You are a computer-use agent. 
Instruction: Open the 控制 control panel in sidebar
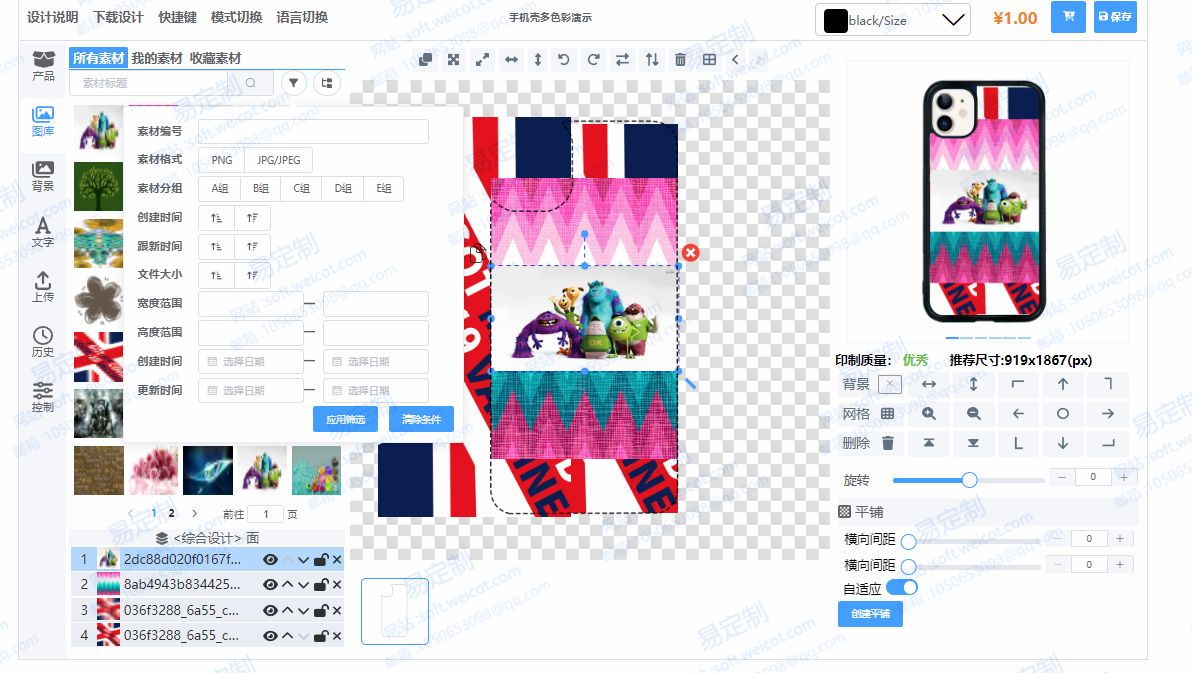(x=43, y=397)
